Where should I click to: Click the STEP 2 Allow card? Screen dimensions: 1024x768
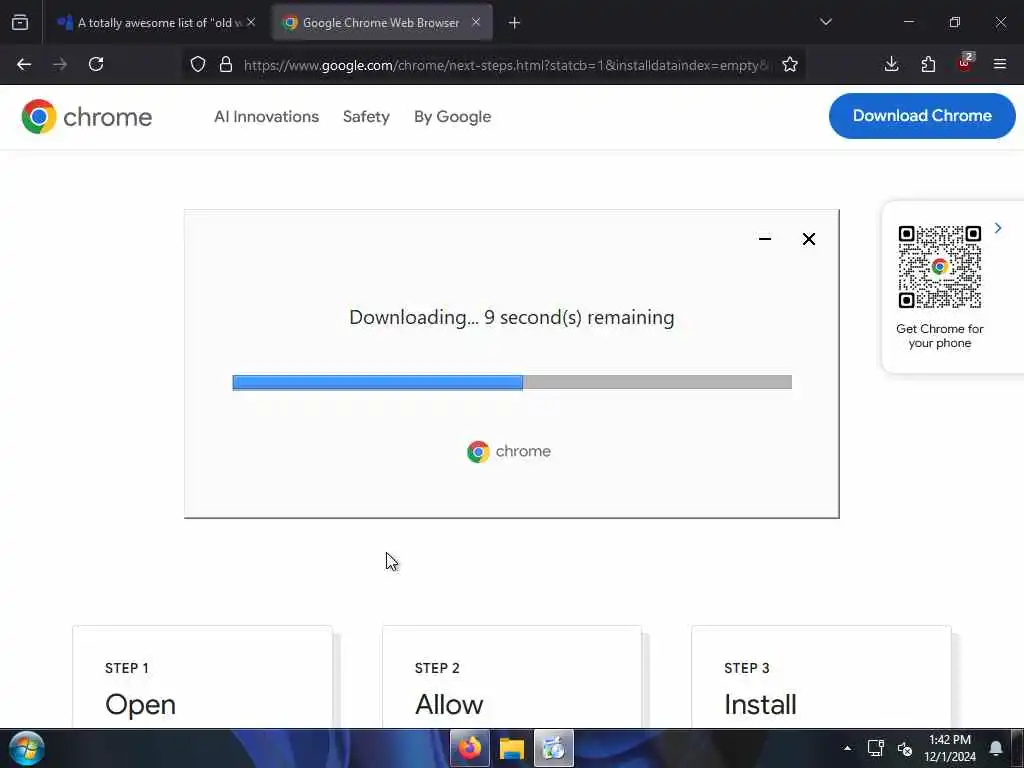[512, 677]
